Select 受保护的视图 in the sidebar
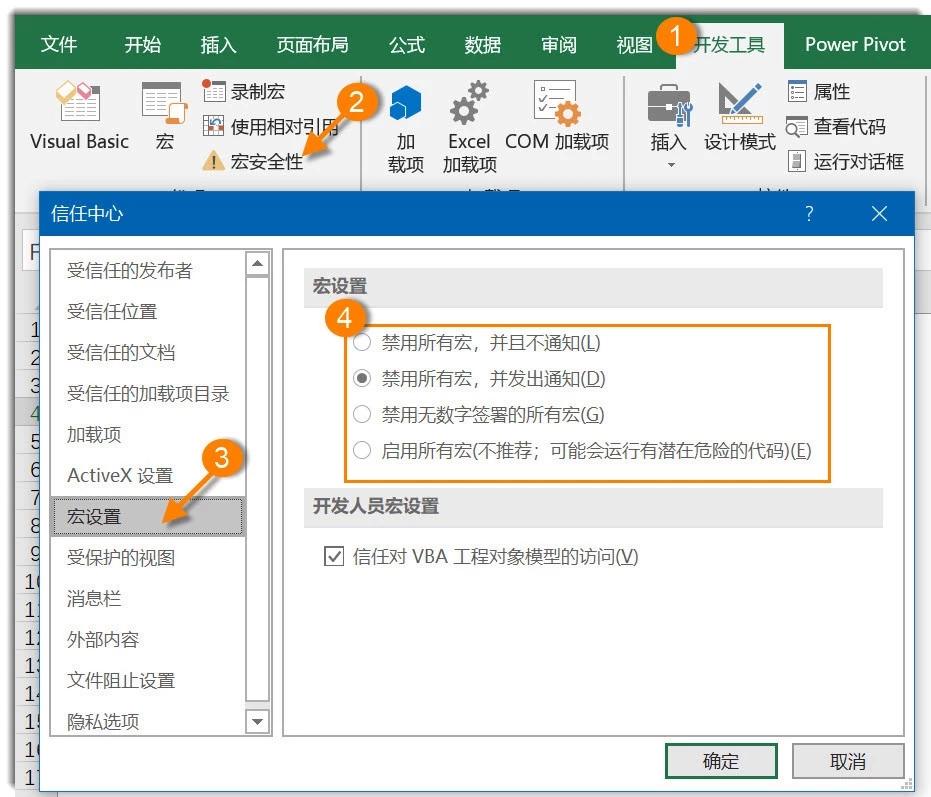The width and height of the screenshot is (931, 797). 121,558
